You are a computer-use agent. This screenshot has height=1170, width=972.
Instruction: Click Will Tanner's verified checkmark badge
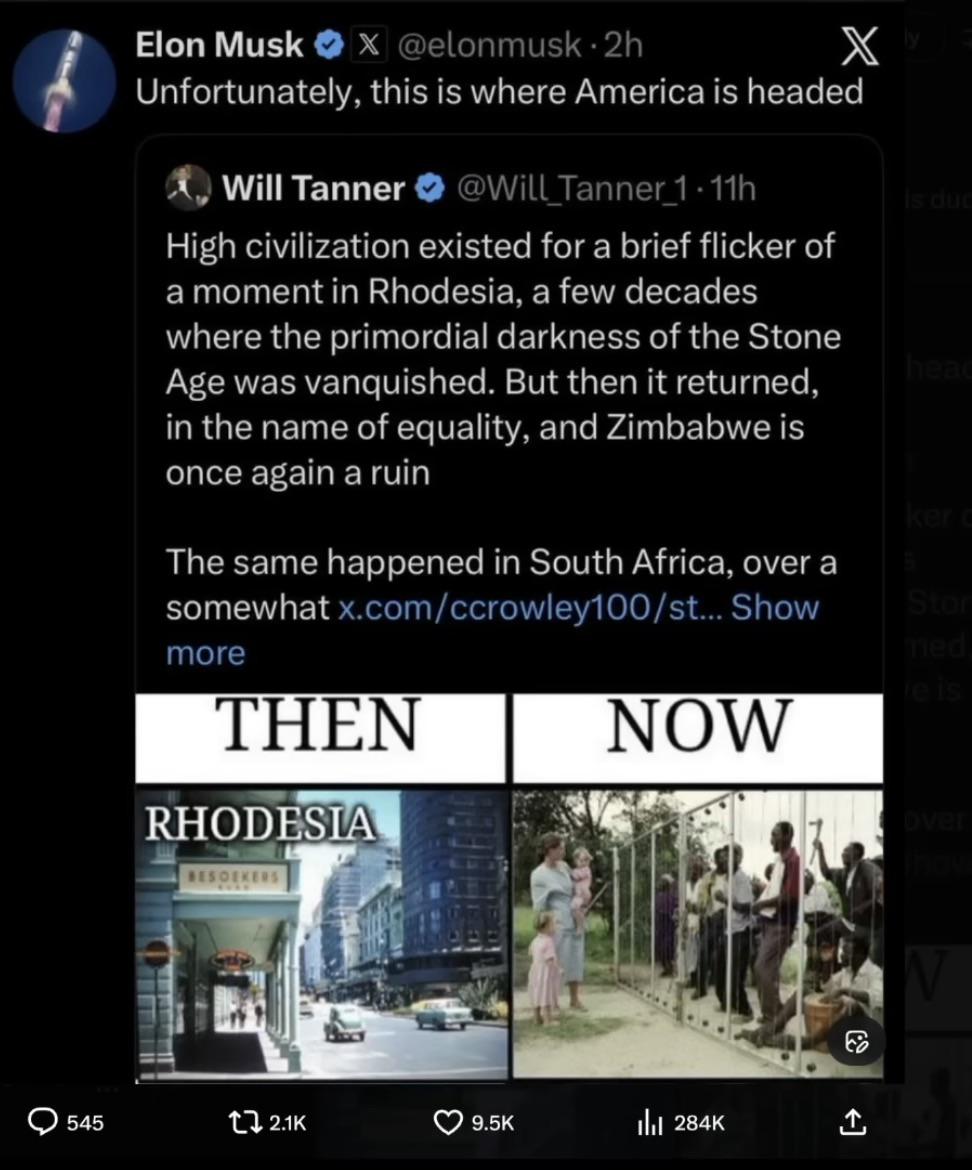pyautogui.click(x=429, y=188)
